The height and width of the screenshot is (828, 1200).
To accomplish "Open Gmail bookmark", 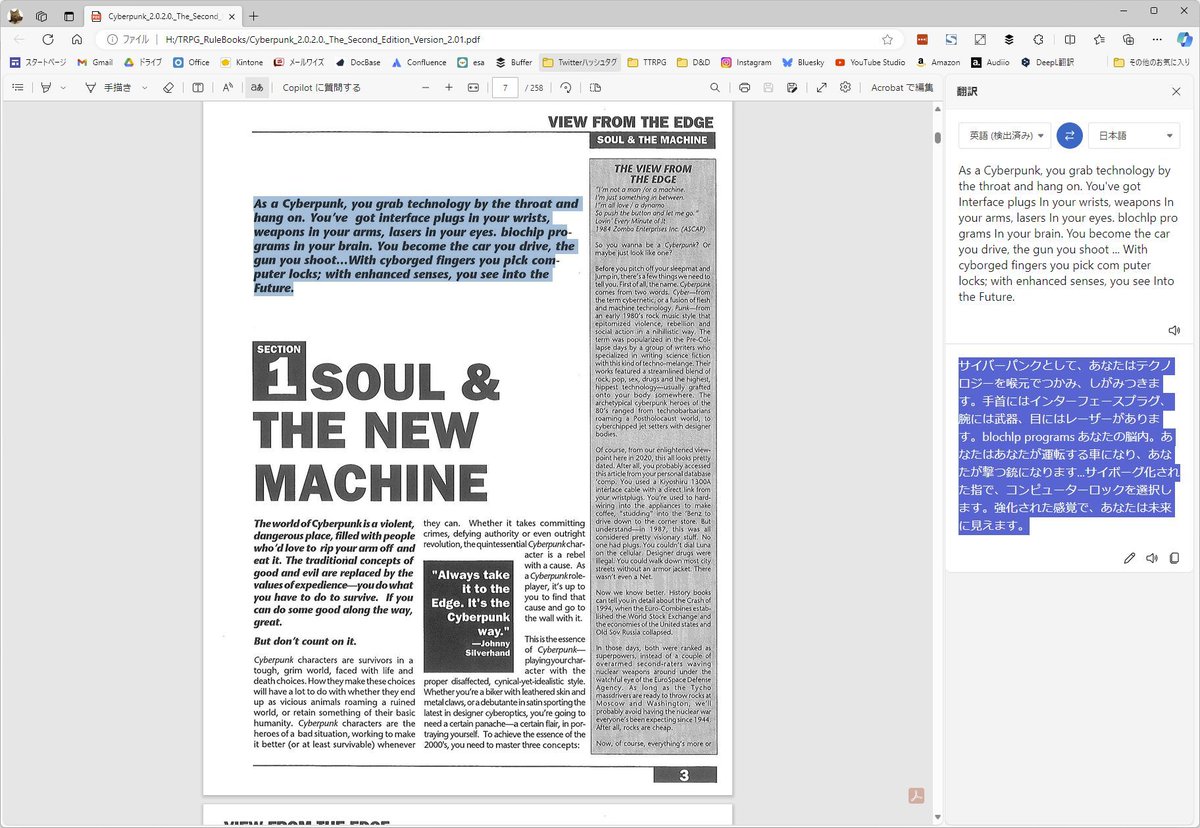I will click(95, 62).
